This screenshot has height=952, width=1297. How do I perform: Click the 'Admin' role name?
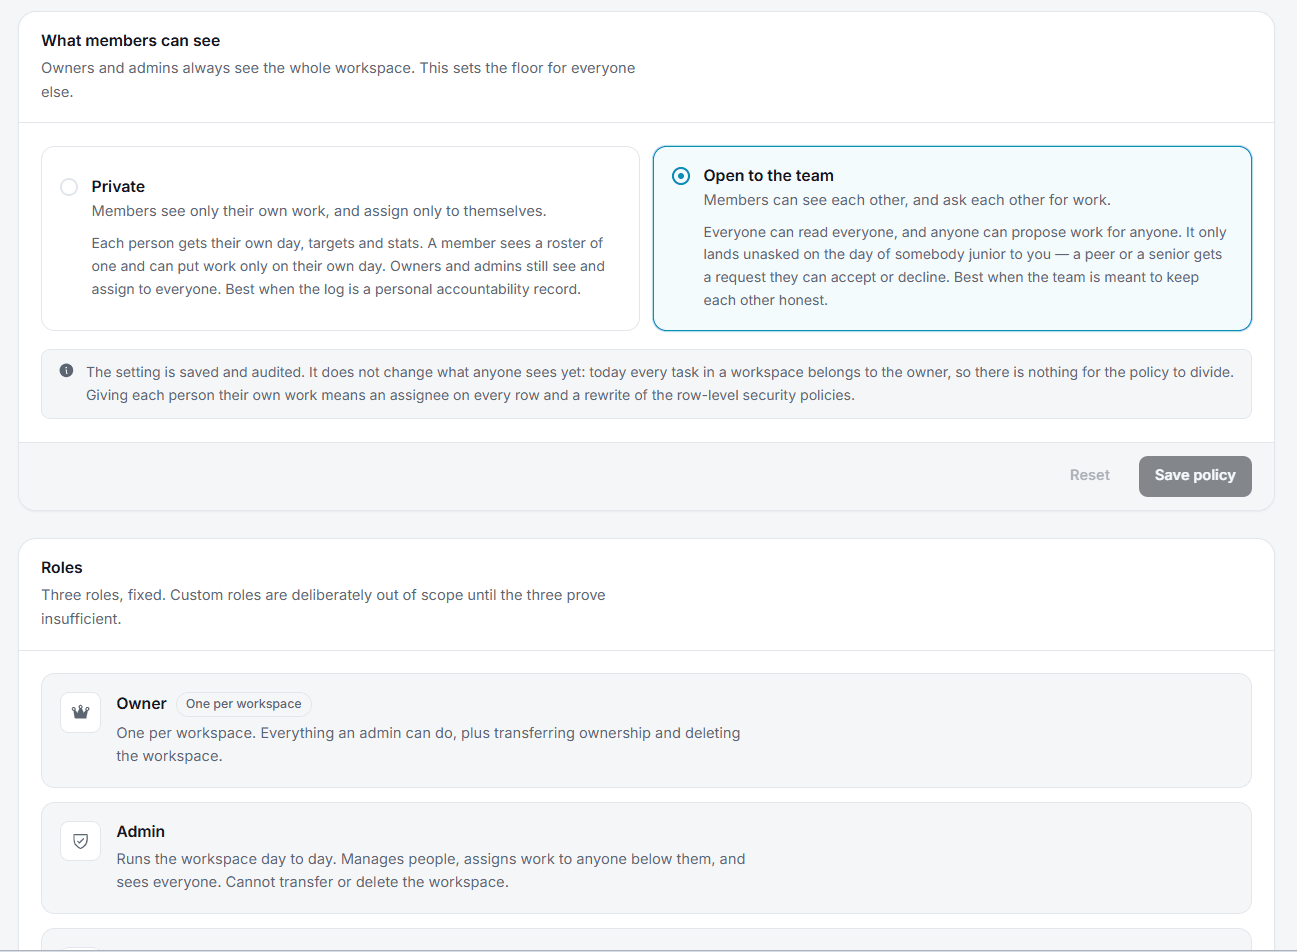click(x=141, y=832)
